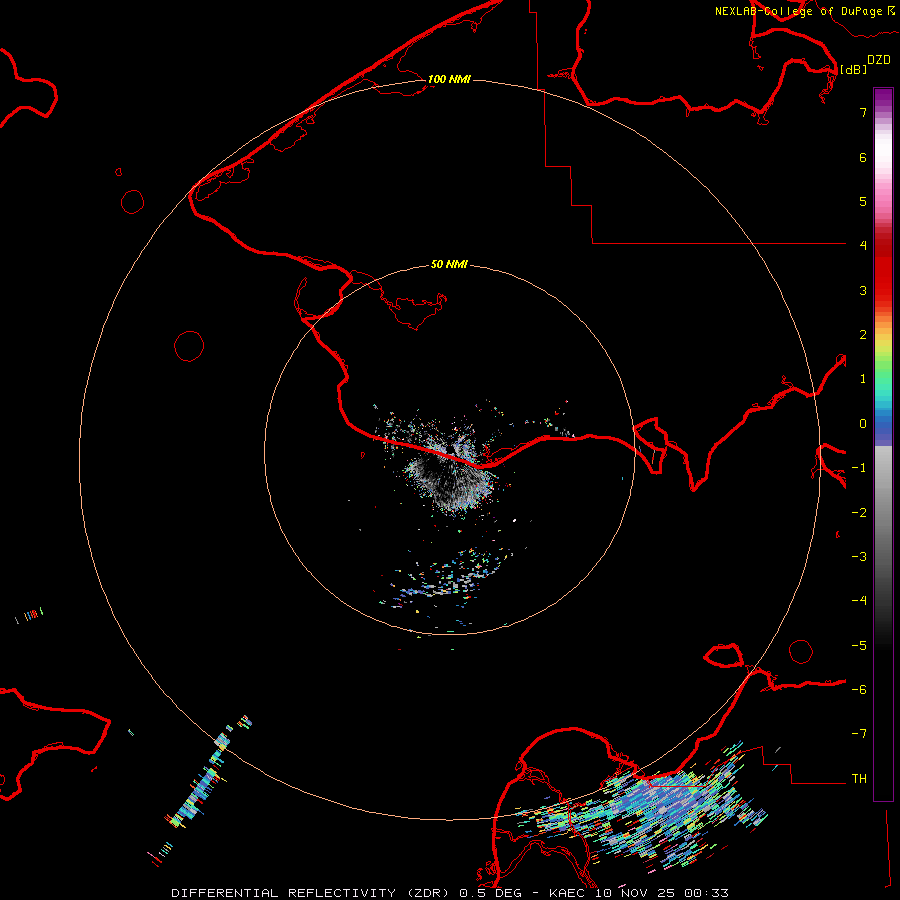Click the 3 value on color scale

(x=863, y=290)
